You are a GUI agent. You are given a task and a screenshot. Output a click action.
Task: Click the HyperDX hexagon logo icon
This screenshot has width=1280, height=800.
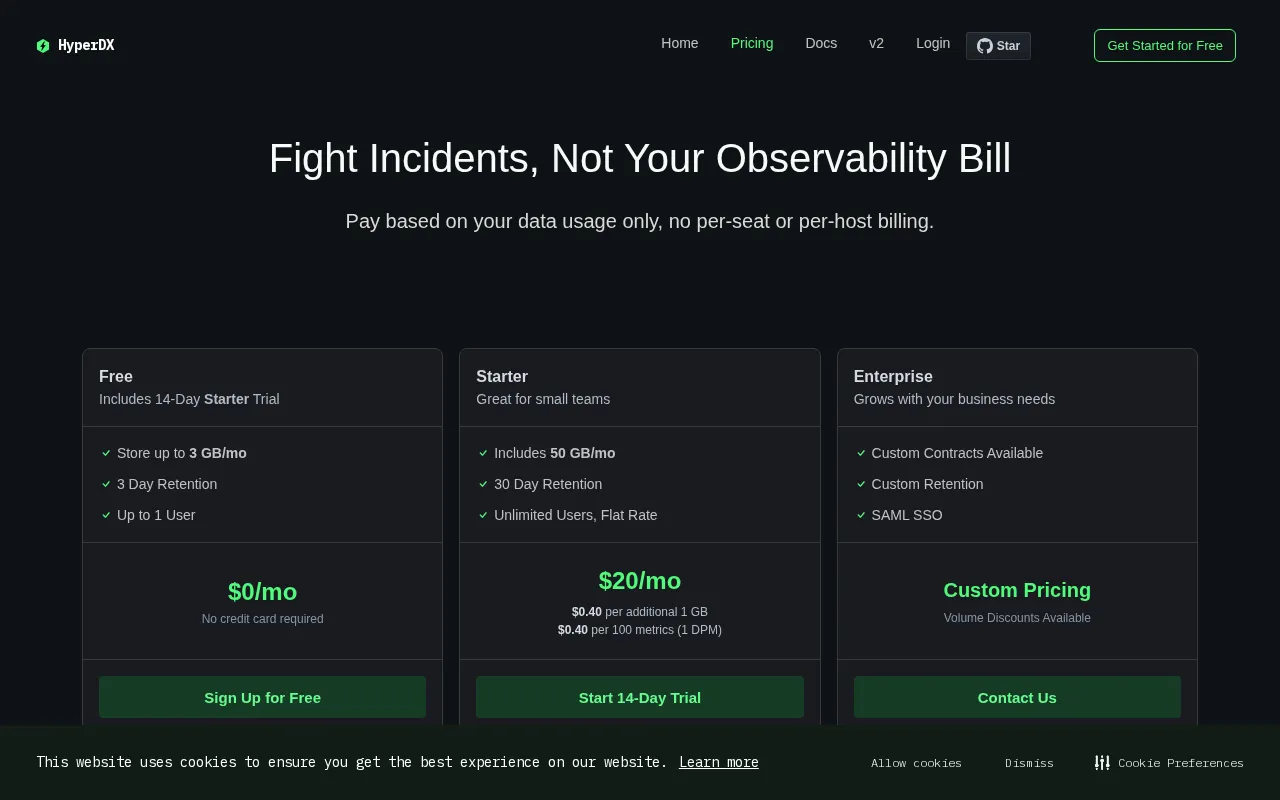(x=43, y=46)
